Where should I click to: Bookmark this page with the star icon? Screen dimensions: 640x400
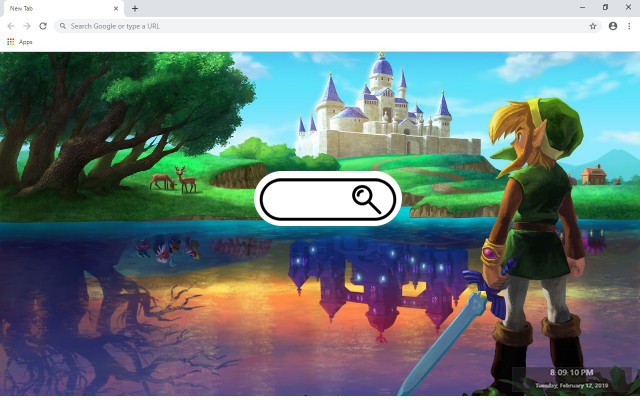(x=593, y=26)
